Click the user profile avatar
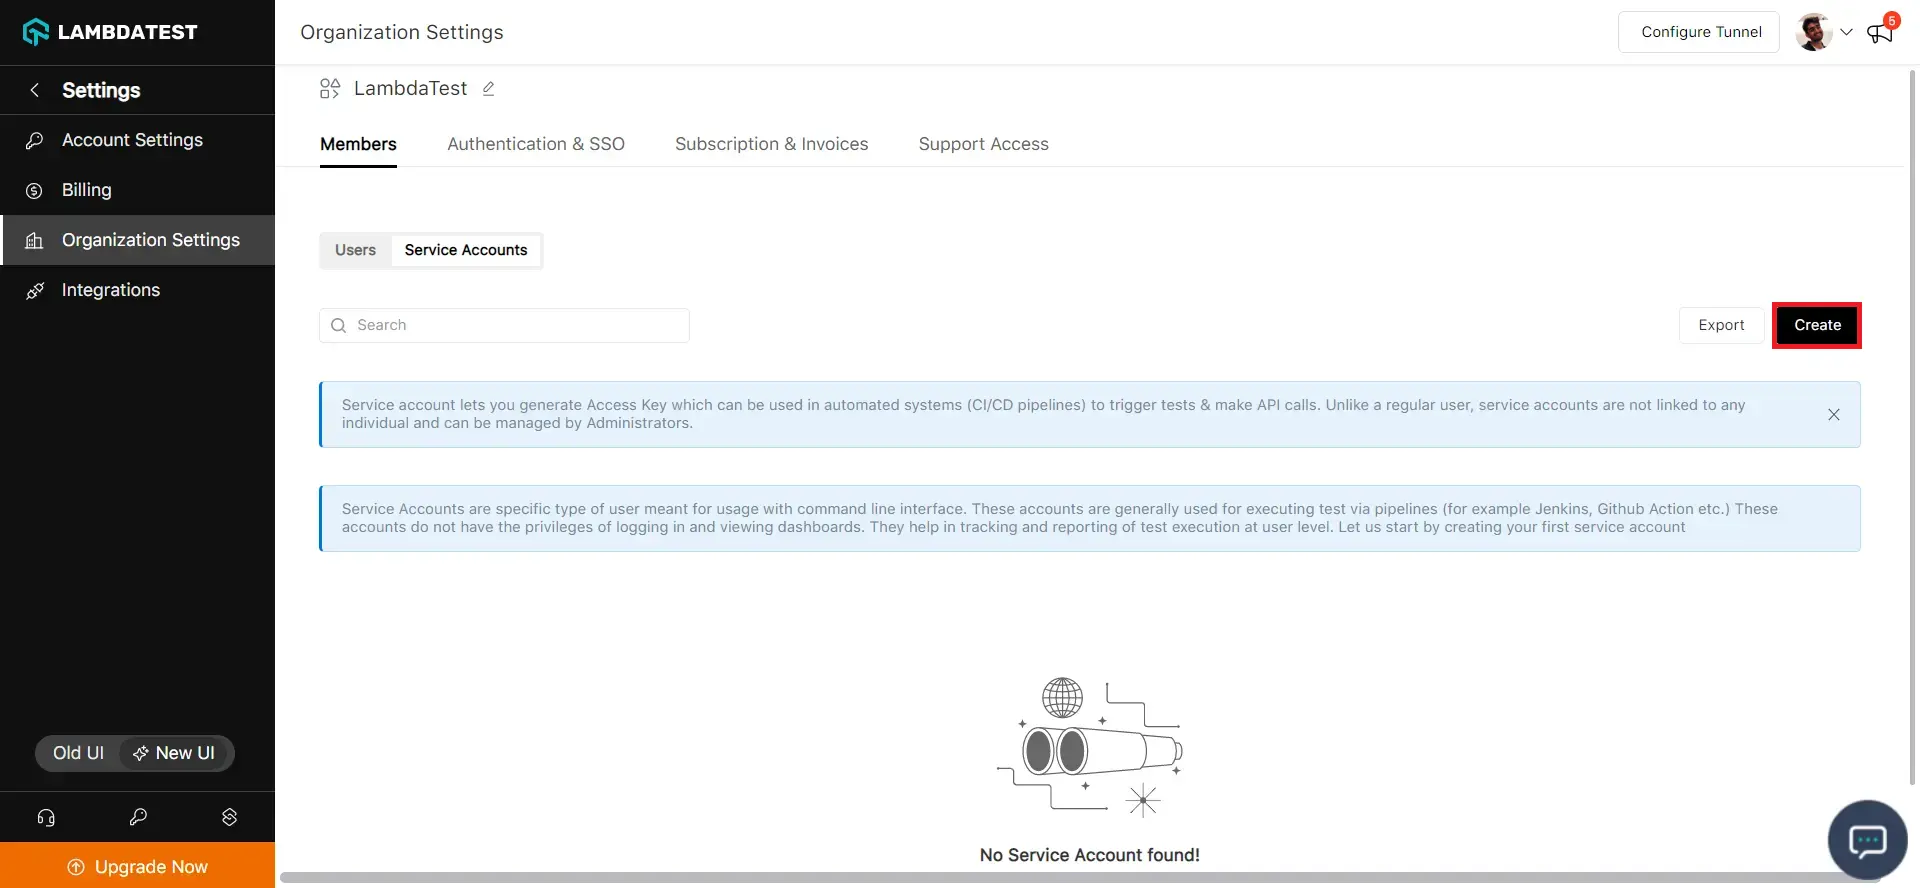 (1813, 32)
